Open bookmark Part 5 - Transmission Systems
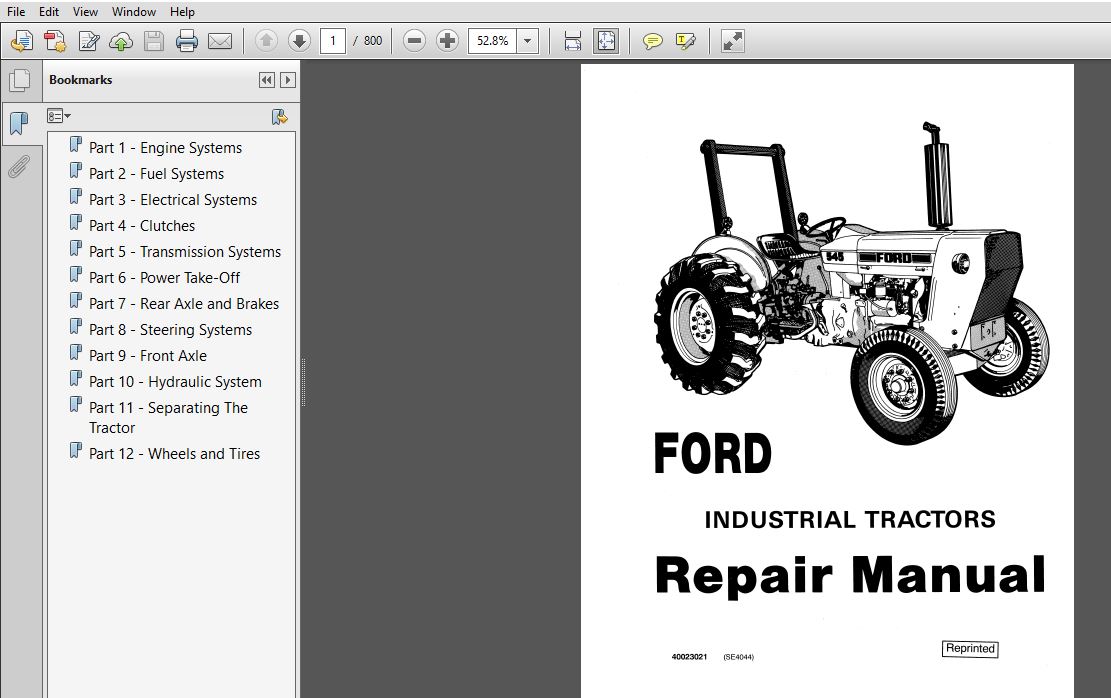Image resolution: width=1111 pixels, height=698 pixels. tap(185, 252)
